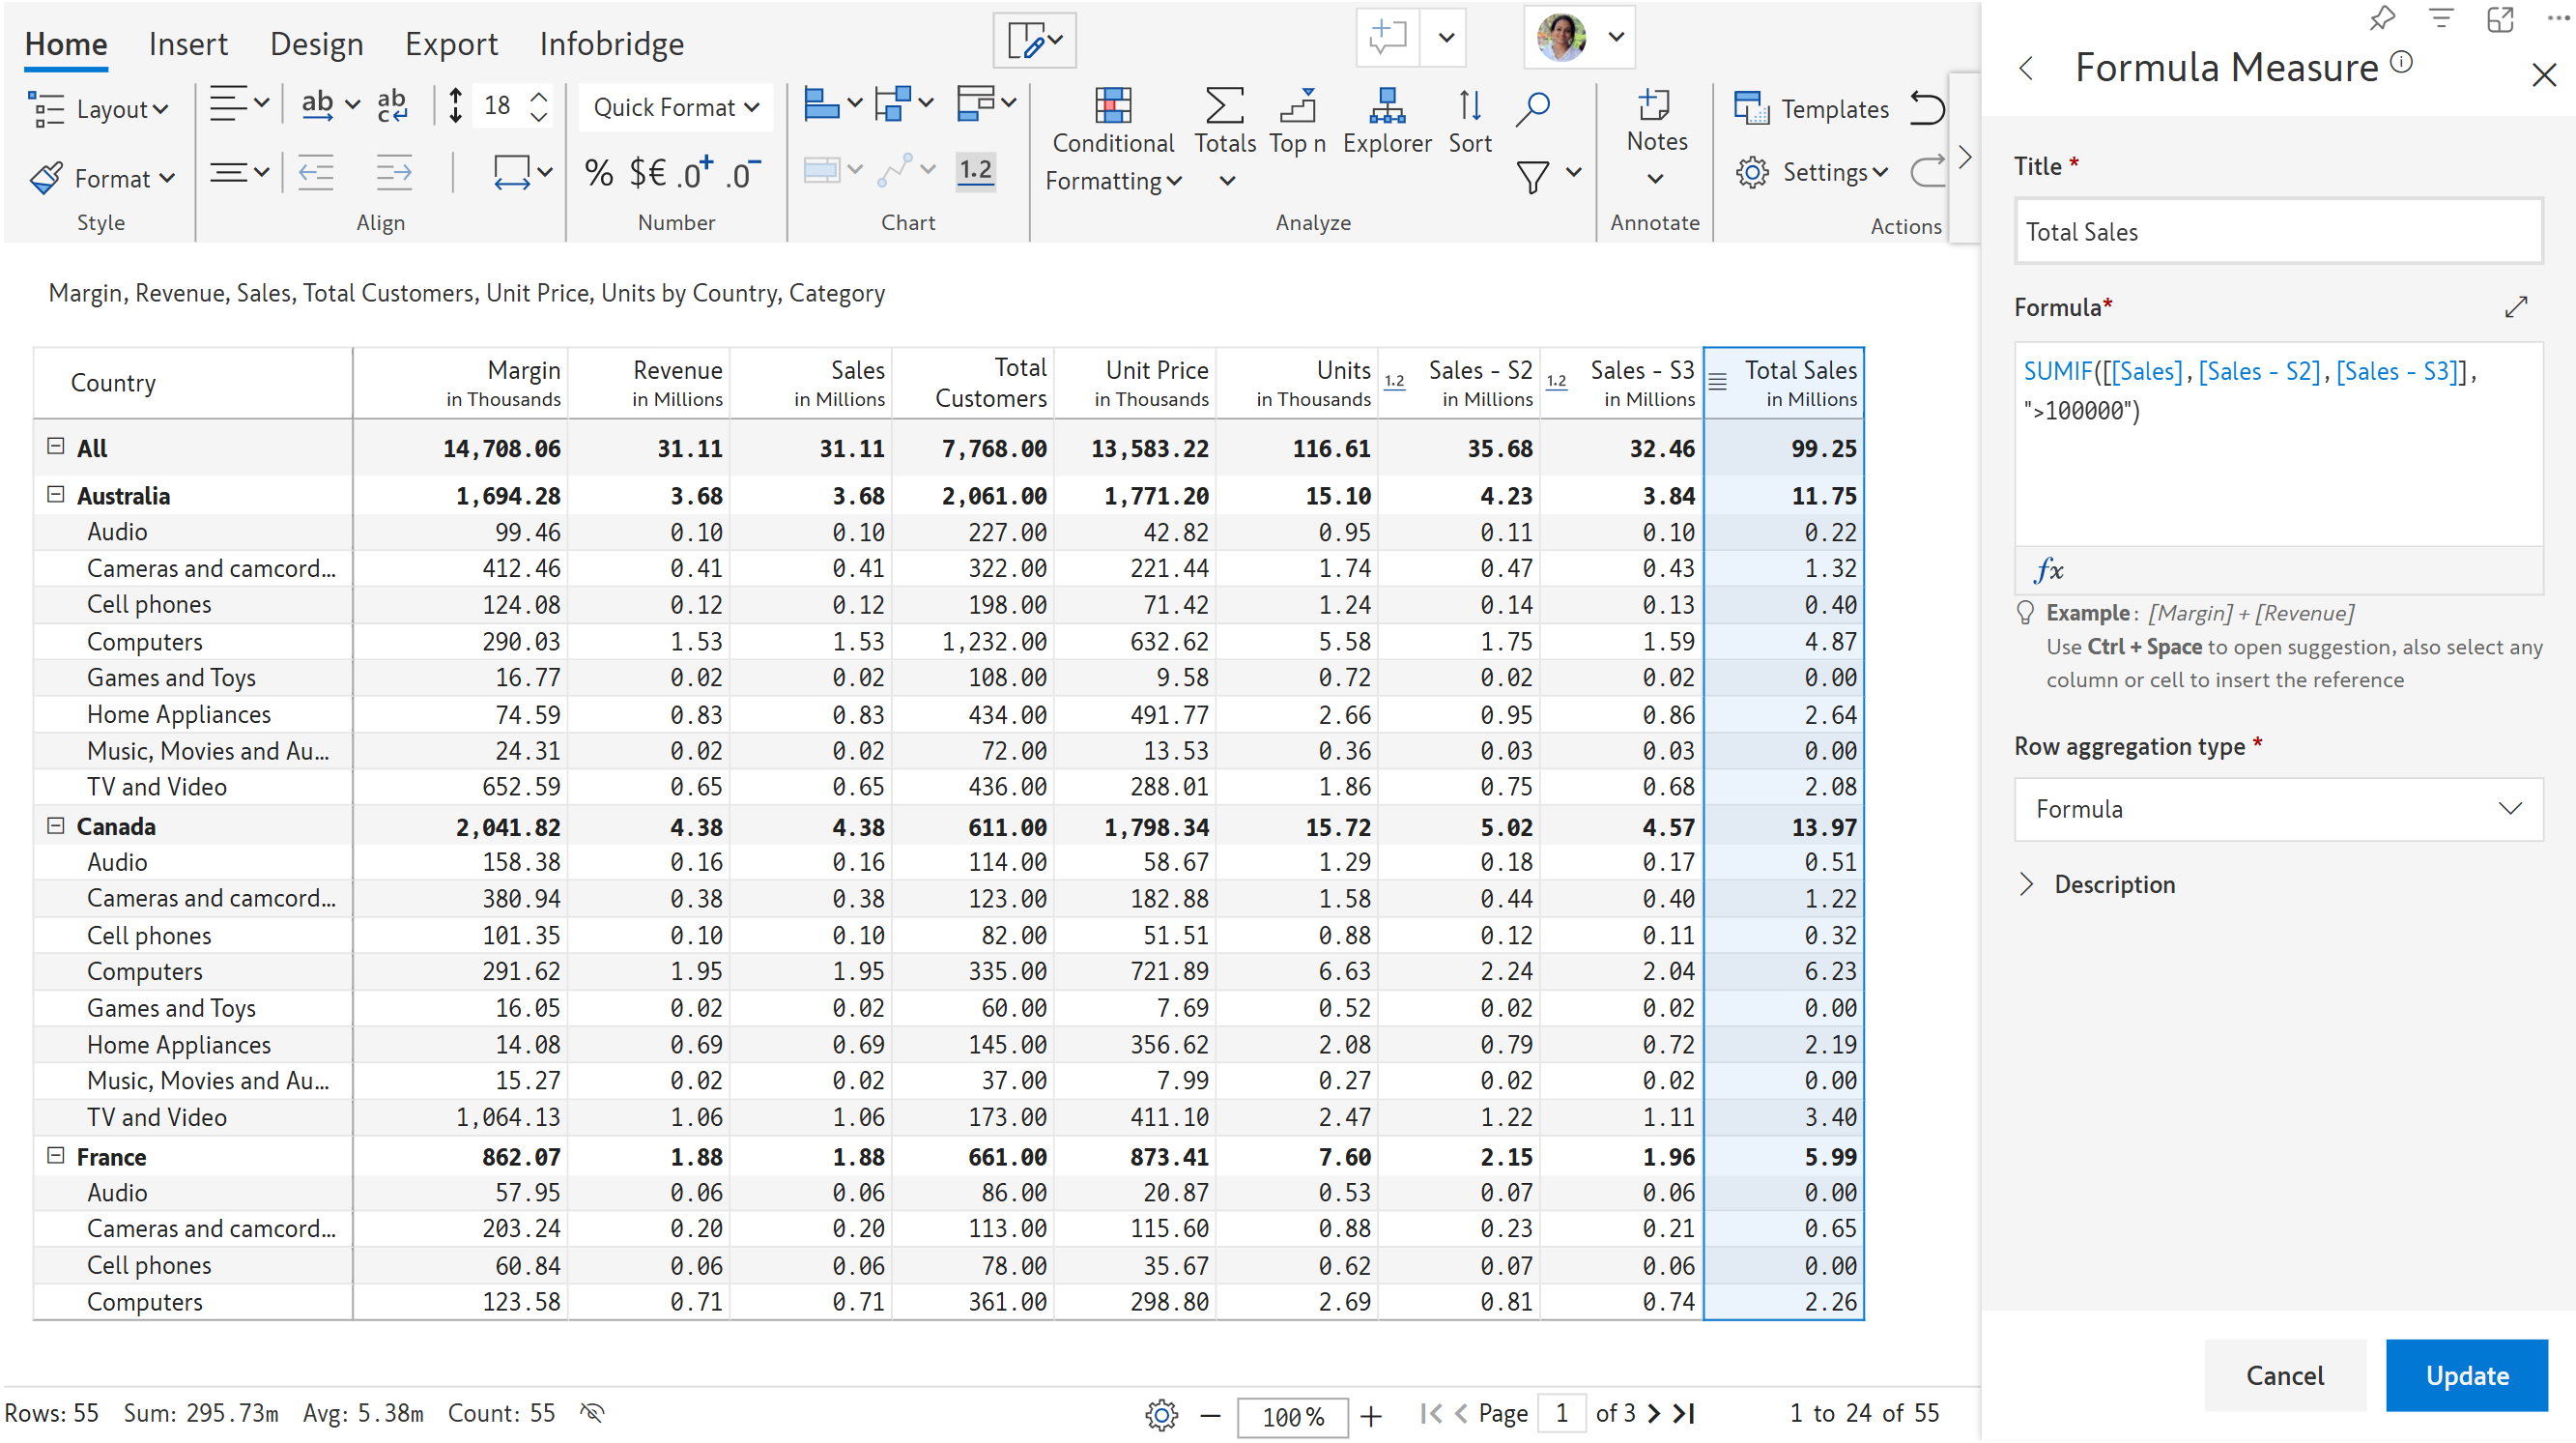Open the Row aggregation type dropdown

(2277, 808)
